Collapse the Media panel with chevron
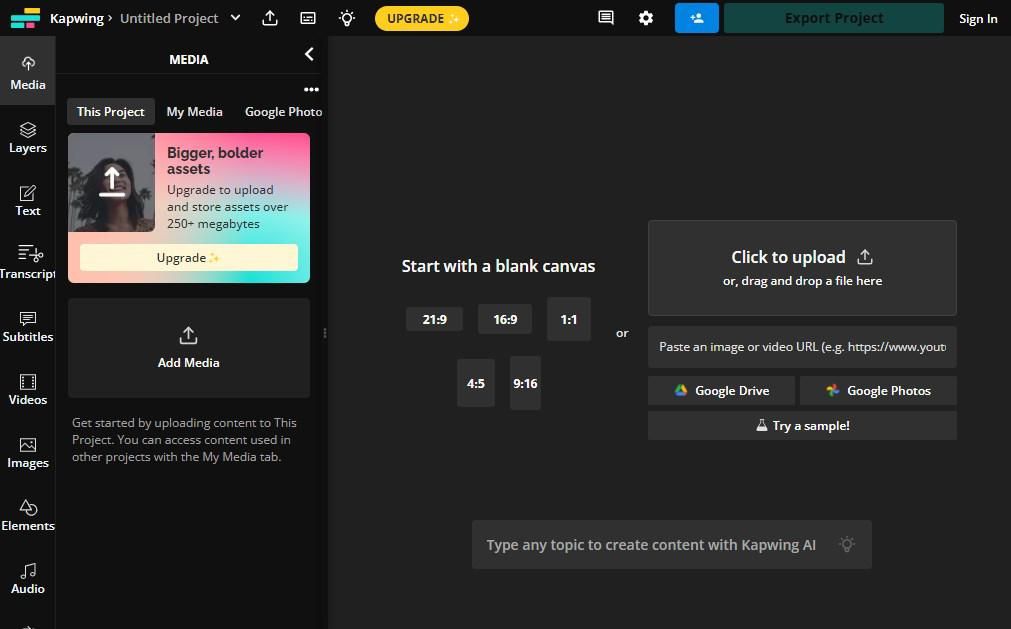The image size is (1011, 629). click(x=309, y=54)
